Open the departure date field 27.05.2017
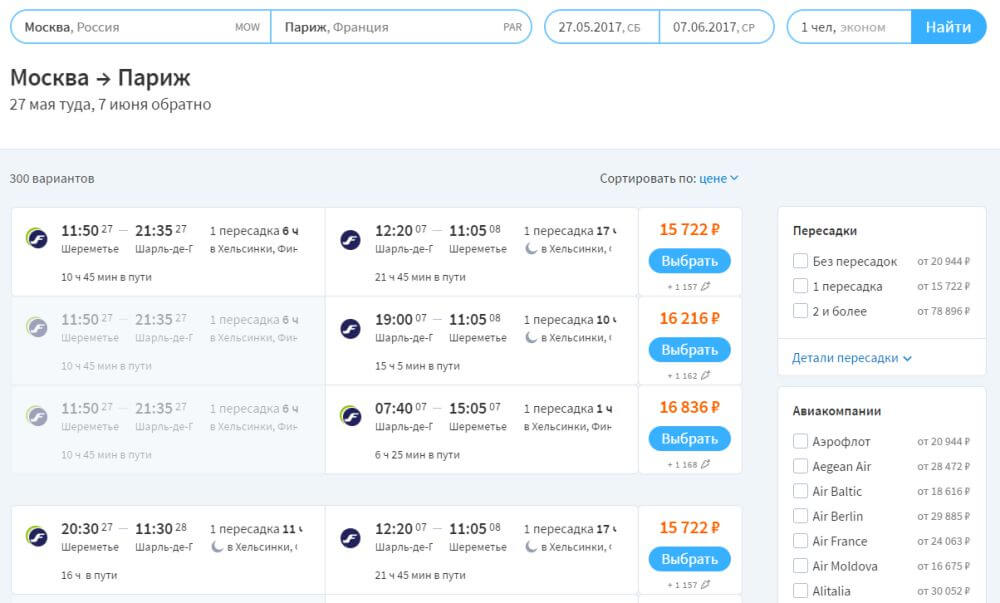The image size is (1000, 603). tap(601, 27)
